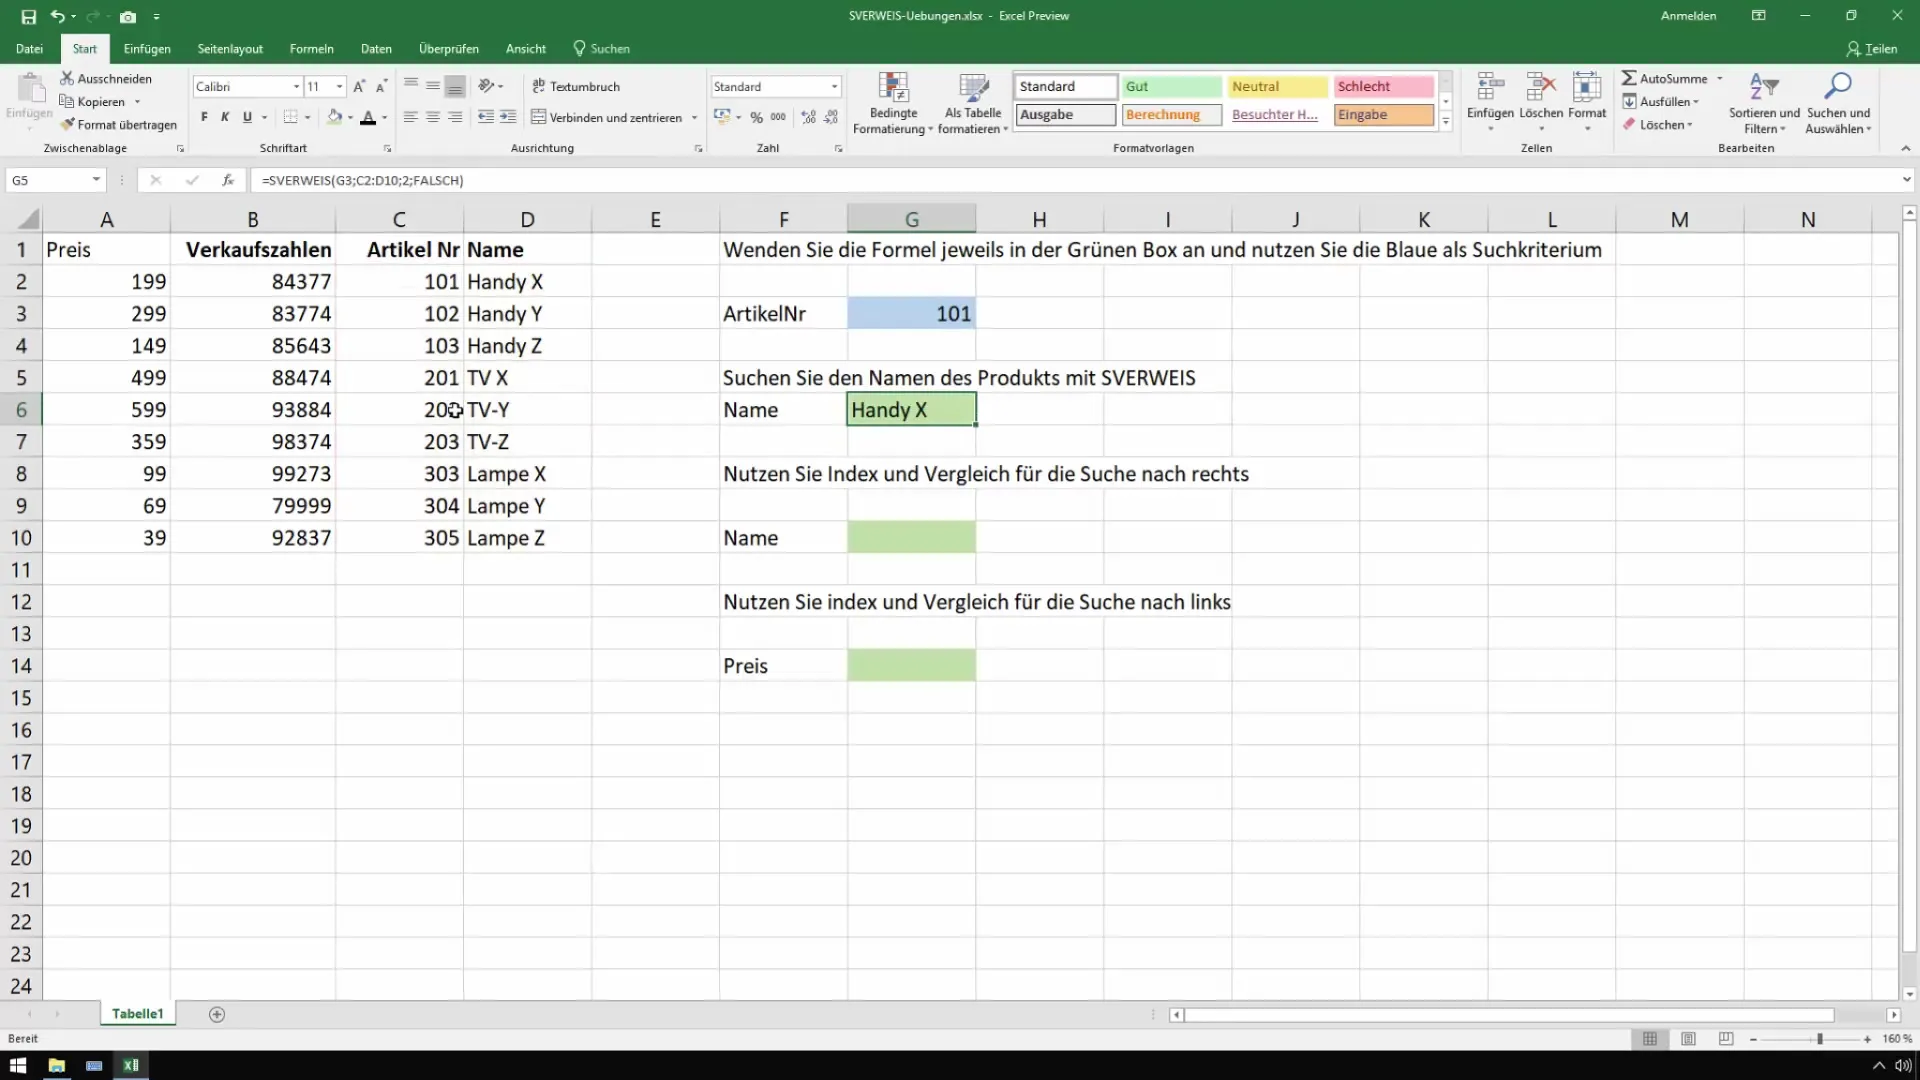
Task: Click the Format übertragen paintbrush icon
Action: pyautogui.click(x=67, y=124)
